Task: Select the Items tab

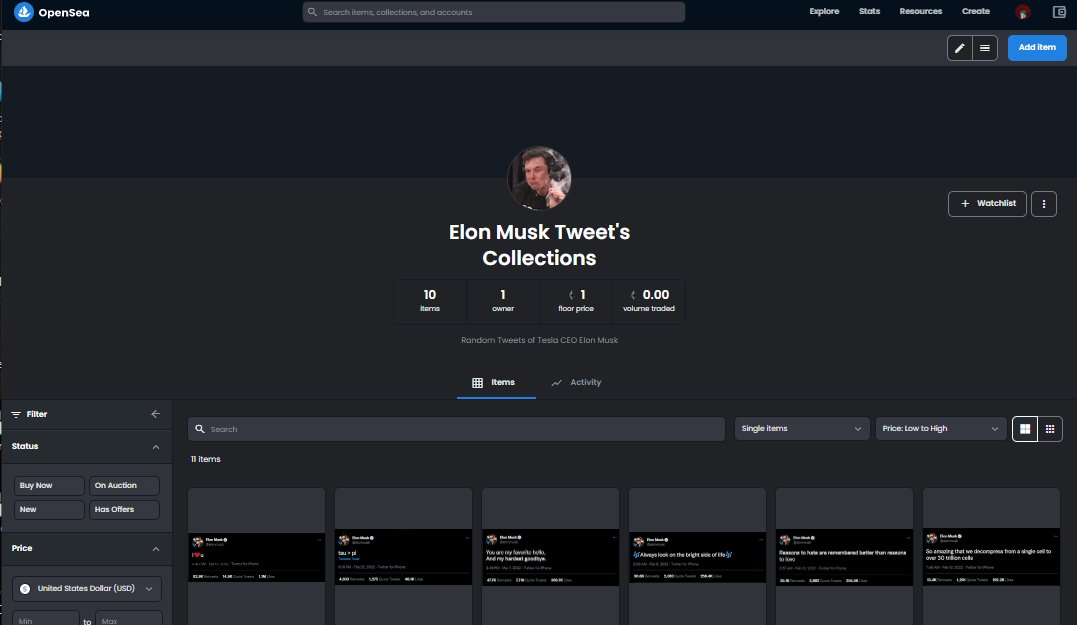Action: [x=496, y=383]
